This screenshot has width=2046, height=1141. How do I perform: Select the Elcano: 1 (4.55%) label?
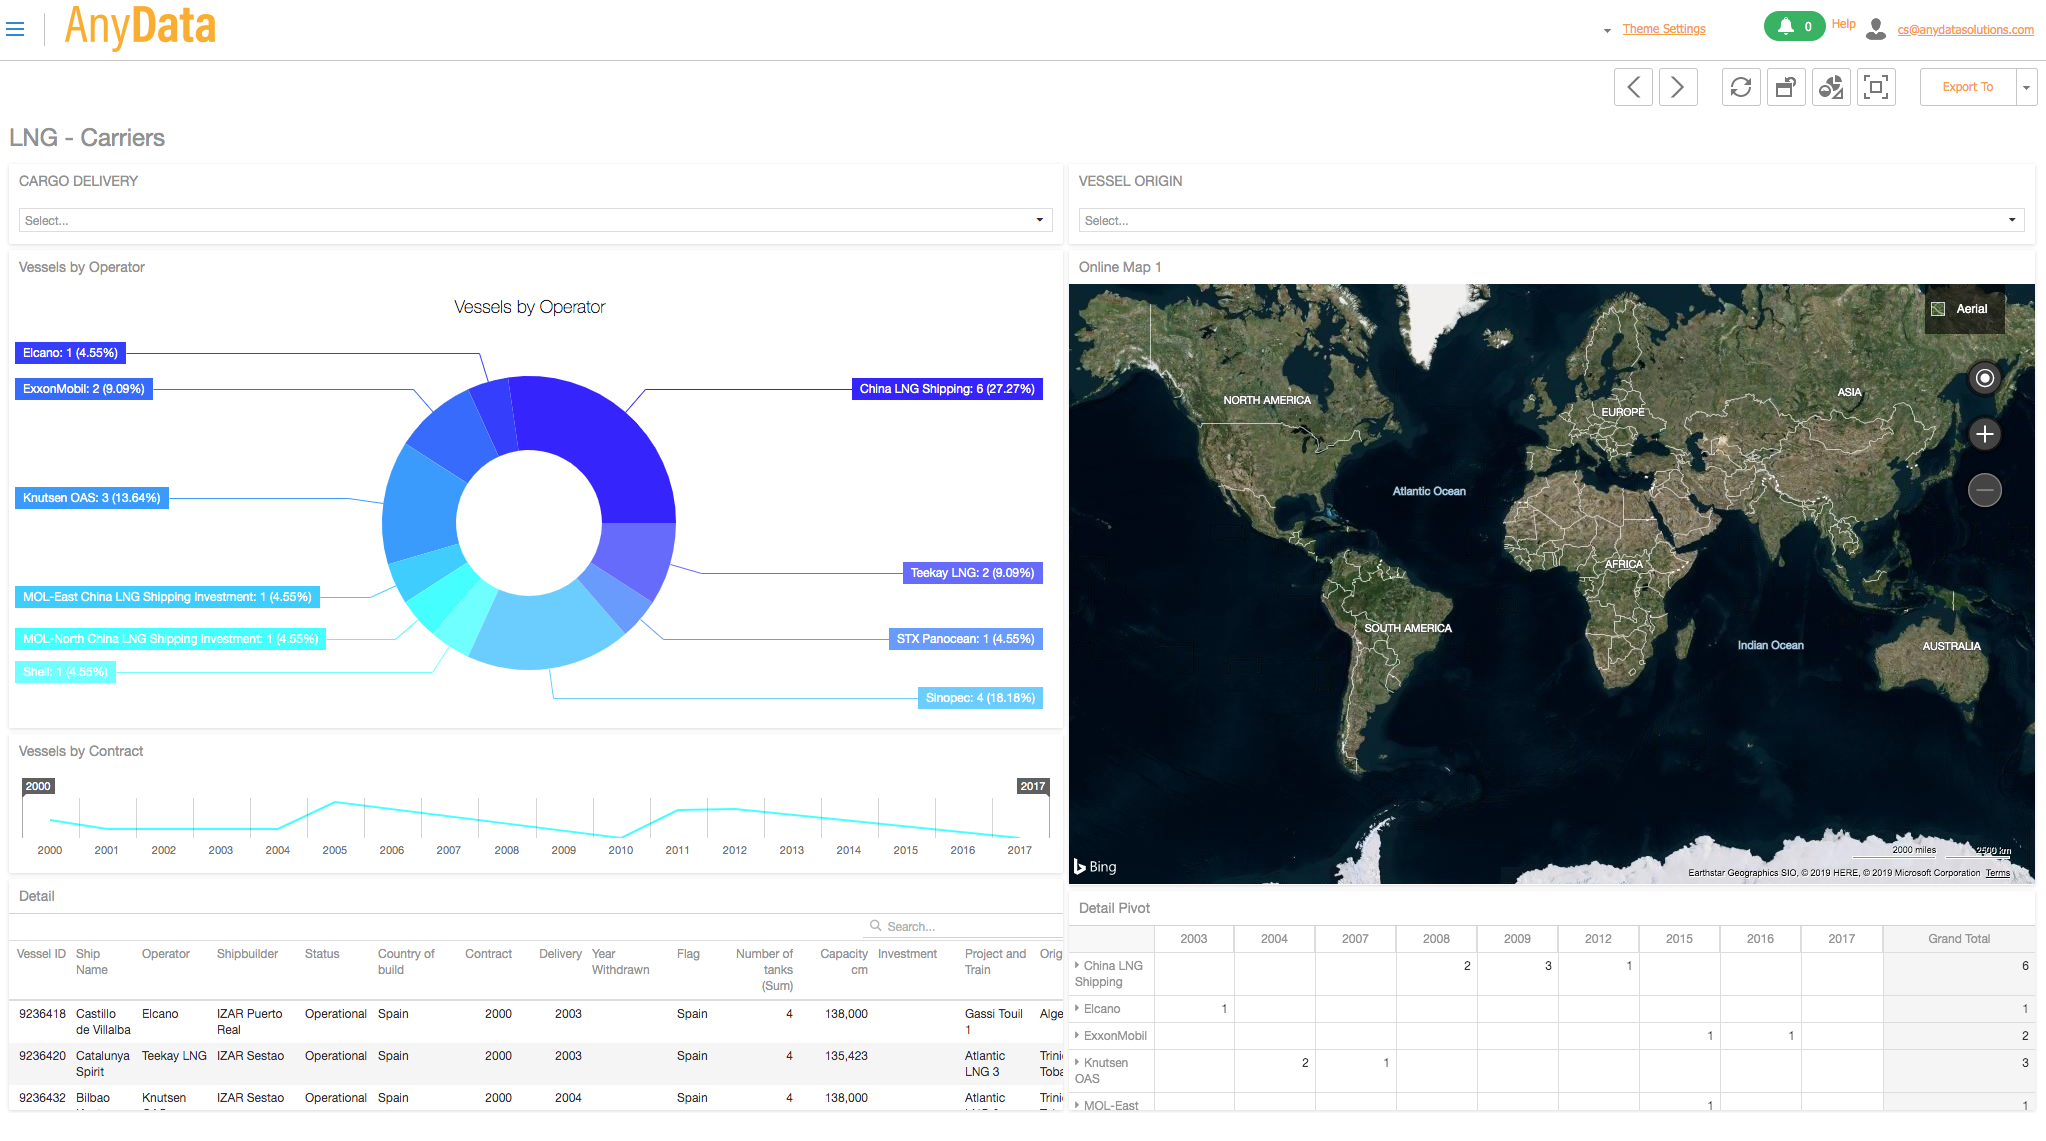pos(70,353)
